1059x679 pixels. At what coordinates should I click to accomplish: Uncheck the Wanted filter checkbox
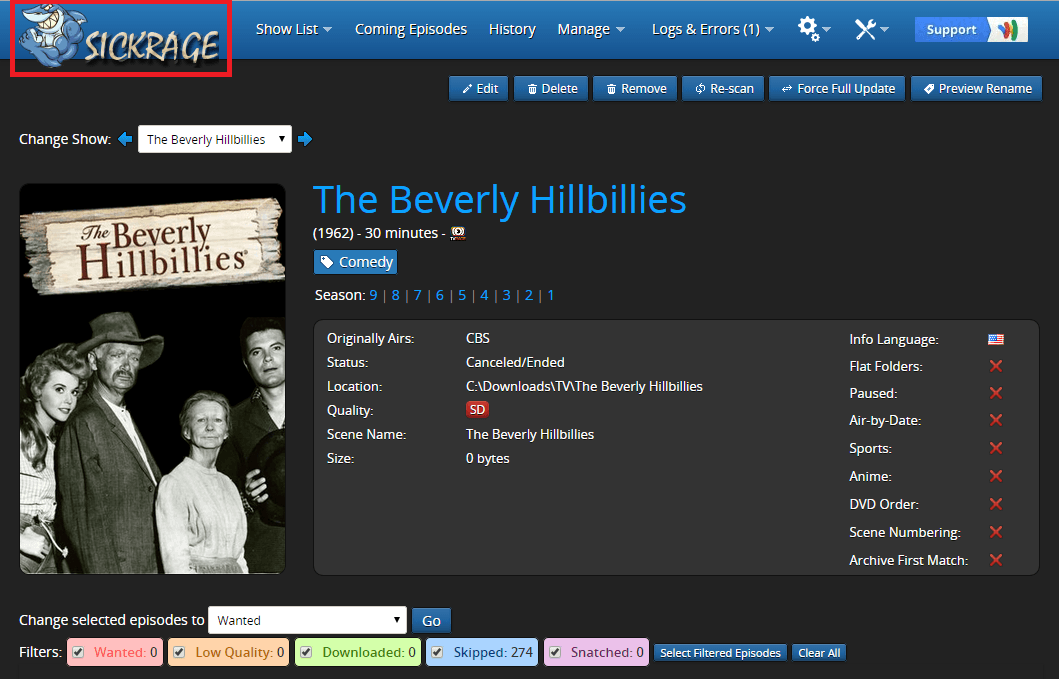78,653
